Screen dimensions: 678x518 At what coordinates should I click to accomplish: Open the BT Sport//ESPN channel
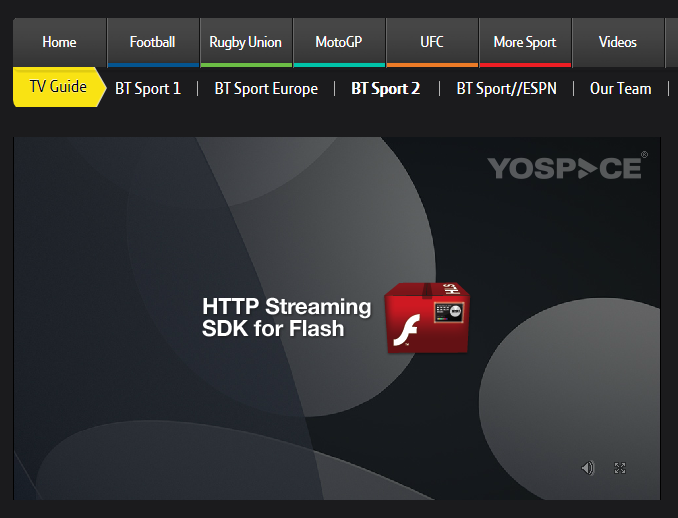507,89
